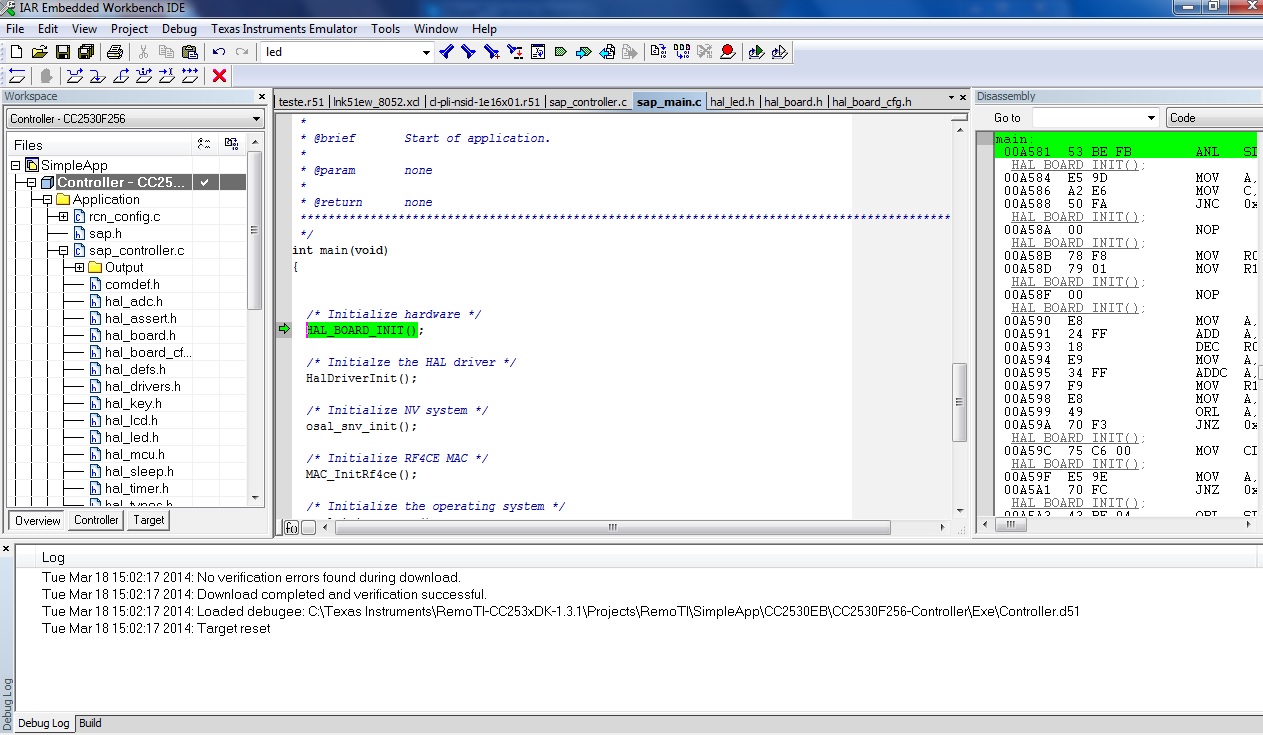
Task: Select hal_sleep.h in the file tree
Action: [139, 471]
